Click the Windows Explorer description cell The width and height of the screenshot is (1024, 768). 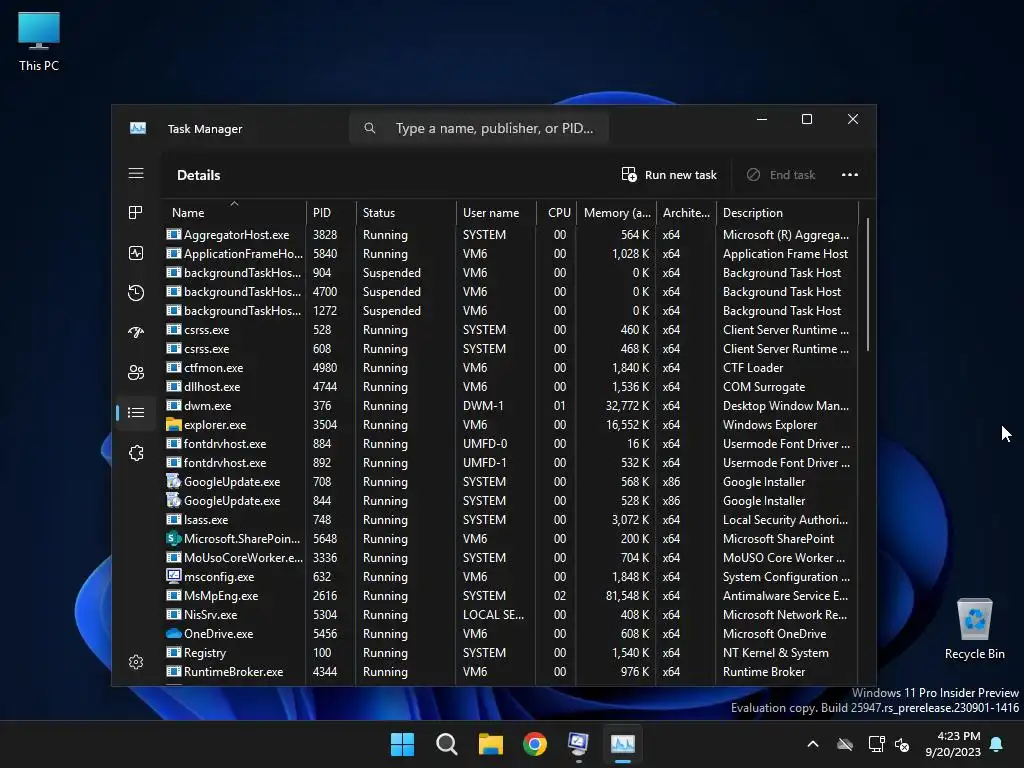pyautogui.click(x=770, y=424)
